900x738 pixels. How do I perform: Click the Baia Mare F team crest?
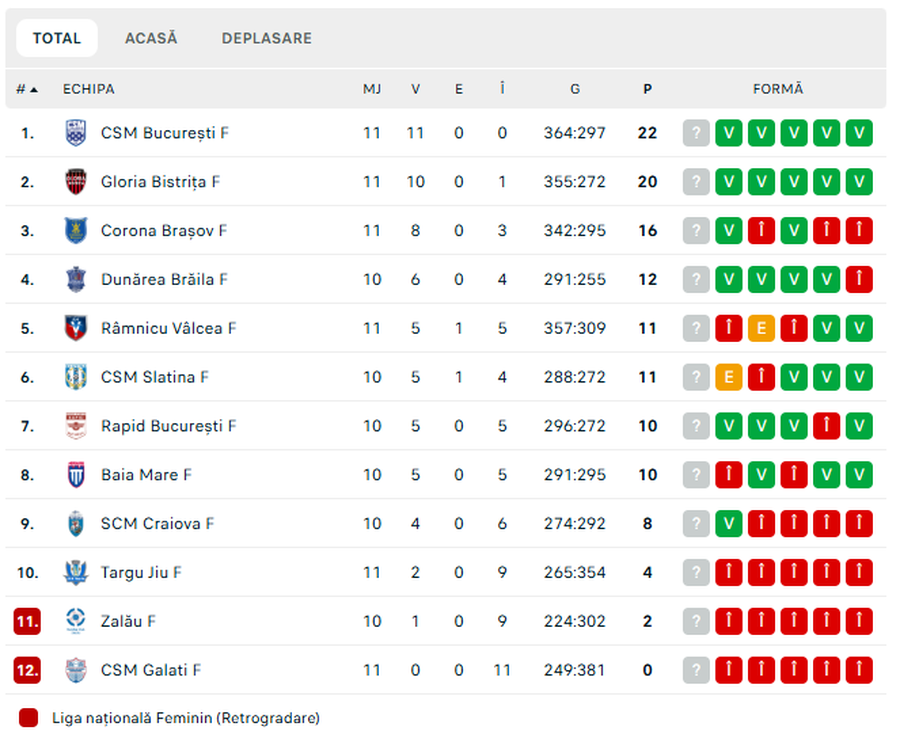point(76,475)
